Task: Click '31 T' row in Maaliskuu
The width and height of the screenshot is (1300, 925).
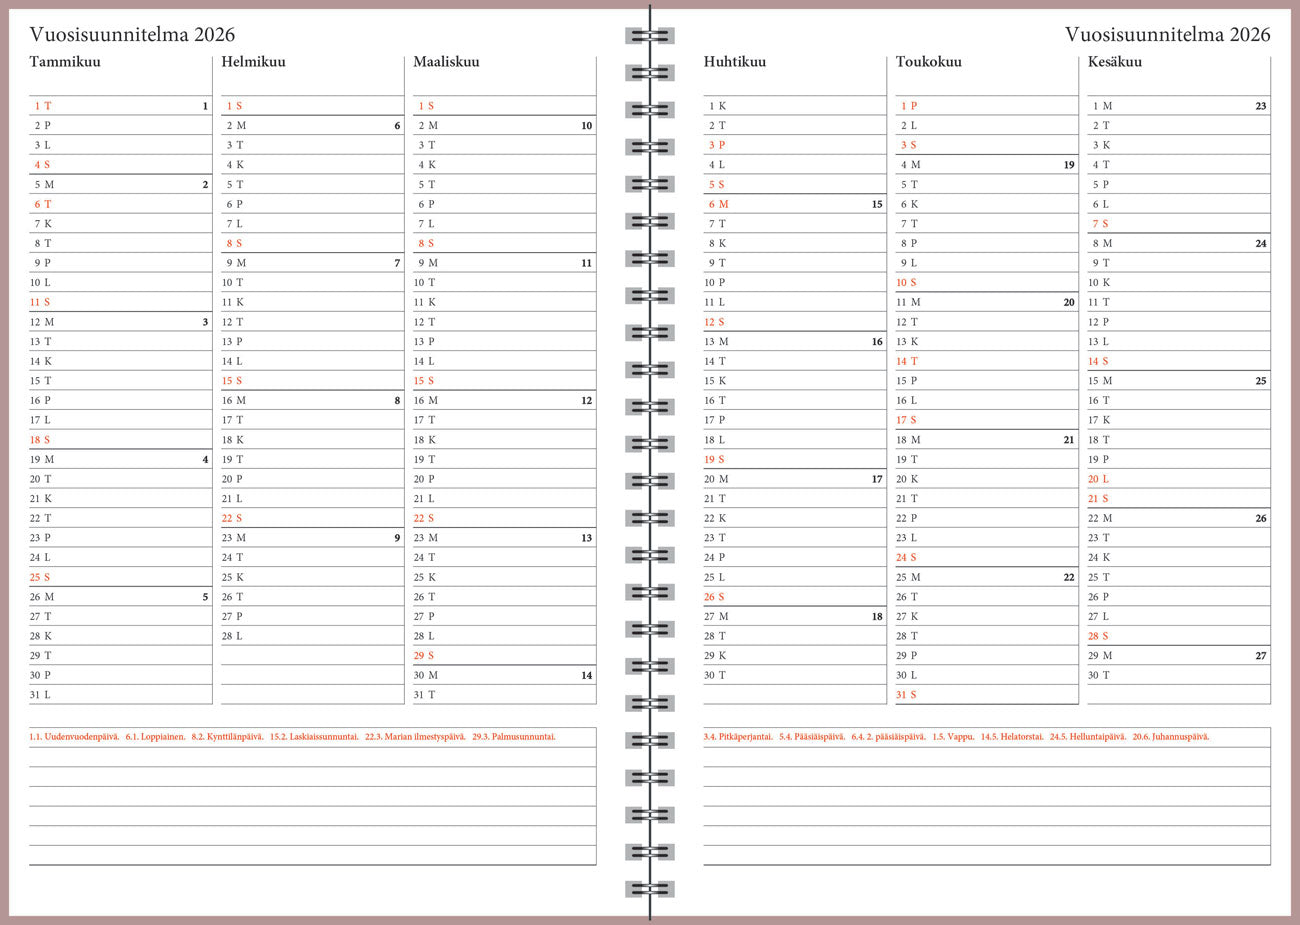Action: (504, 695)
